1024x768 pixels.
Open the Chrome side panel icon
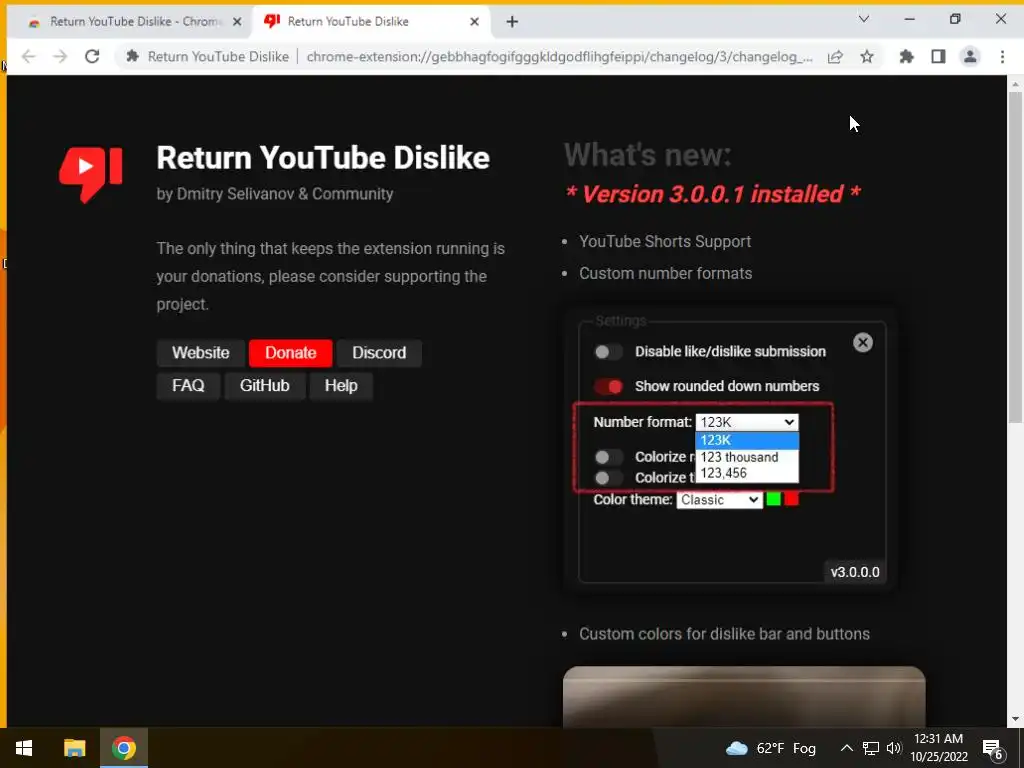(x=938, y=57)
